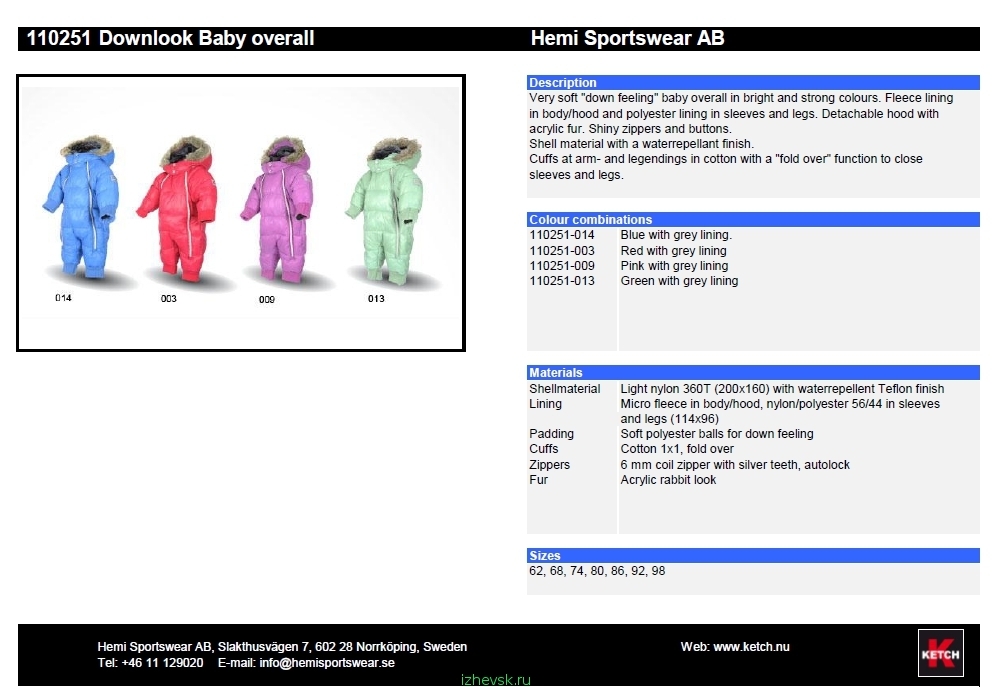Click the 'Padding' materials label
Image resolution: width=994 pixels, height=687 pixels.
[552, 434]
